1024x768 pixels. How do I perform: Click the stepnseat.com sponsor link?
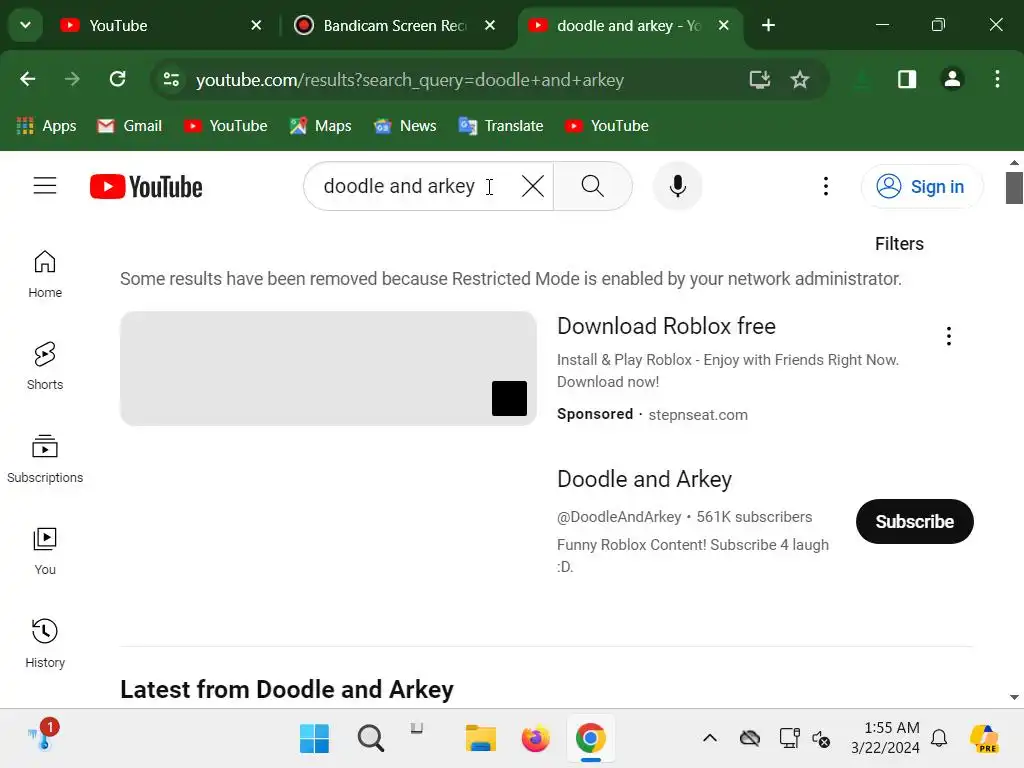(697, 415)
